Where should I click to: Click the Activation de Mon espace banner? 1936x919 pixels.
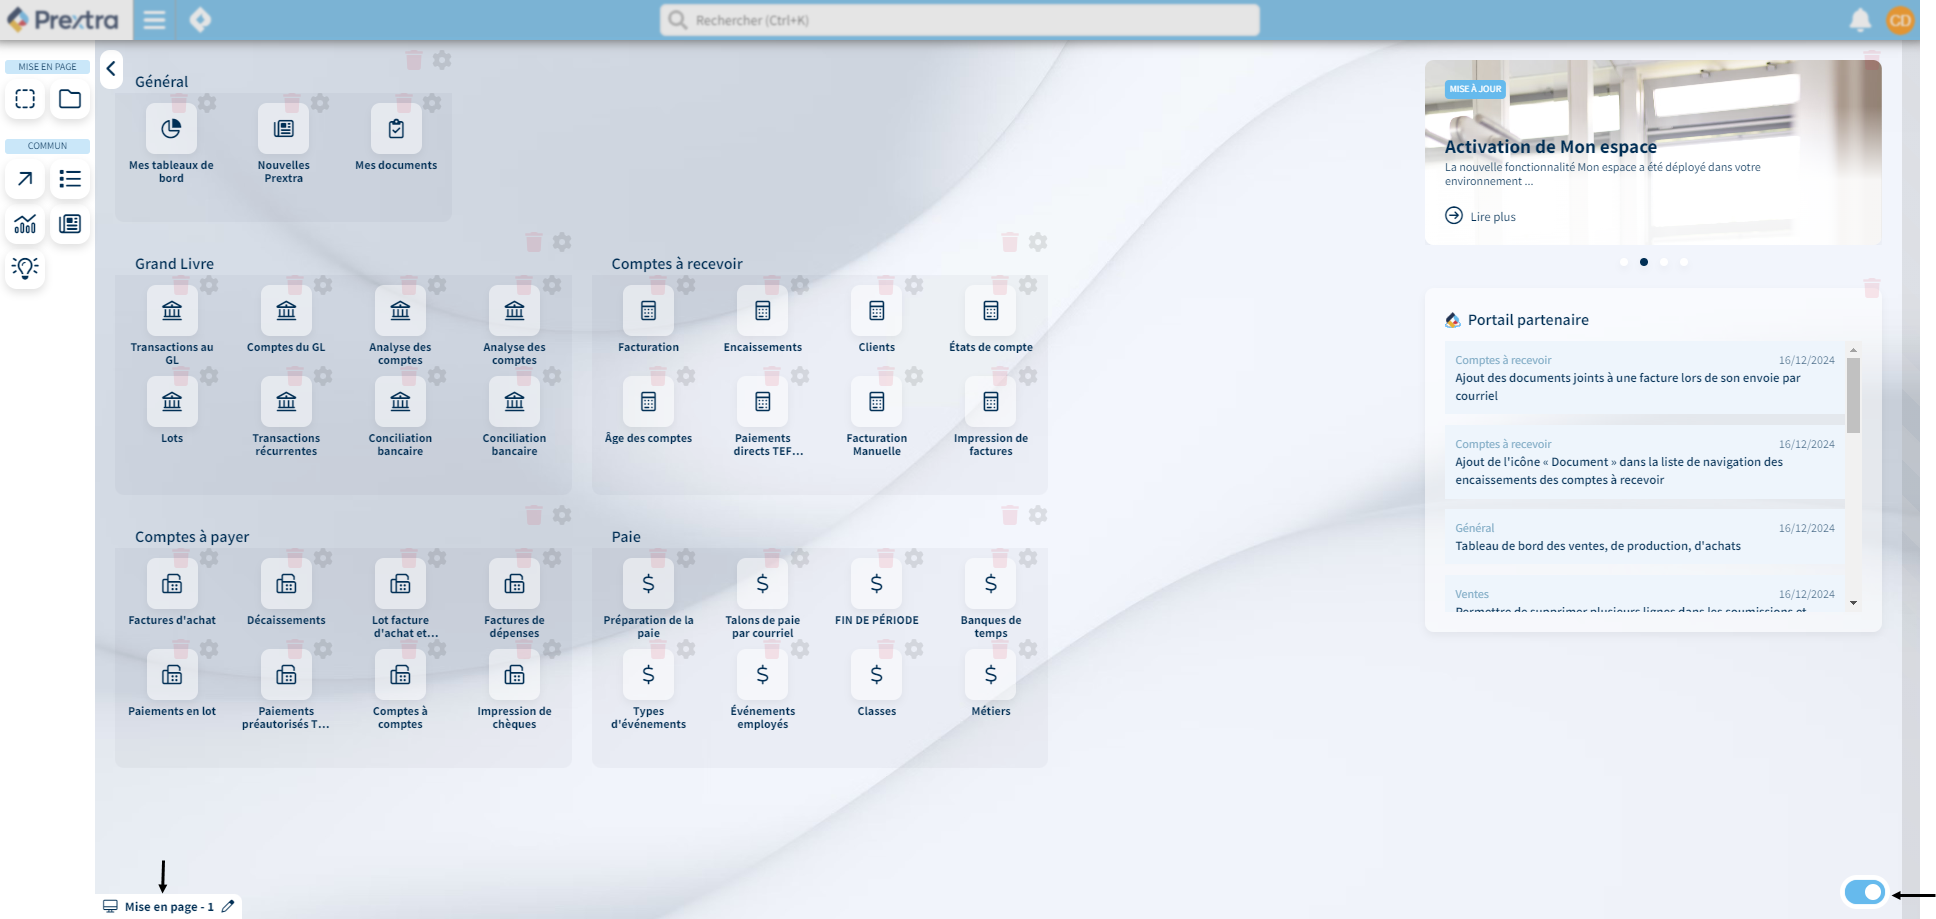pyautogui.click(x=1653, y=152)
